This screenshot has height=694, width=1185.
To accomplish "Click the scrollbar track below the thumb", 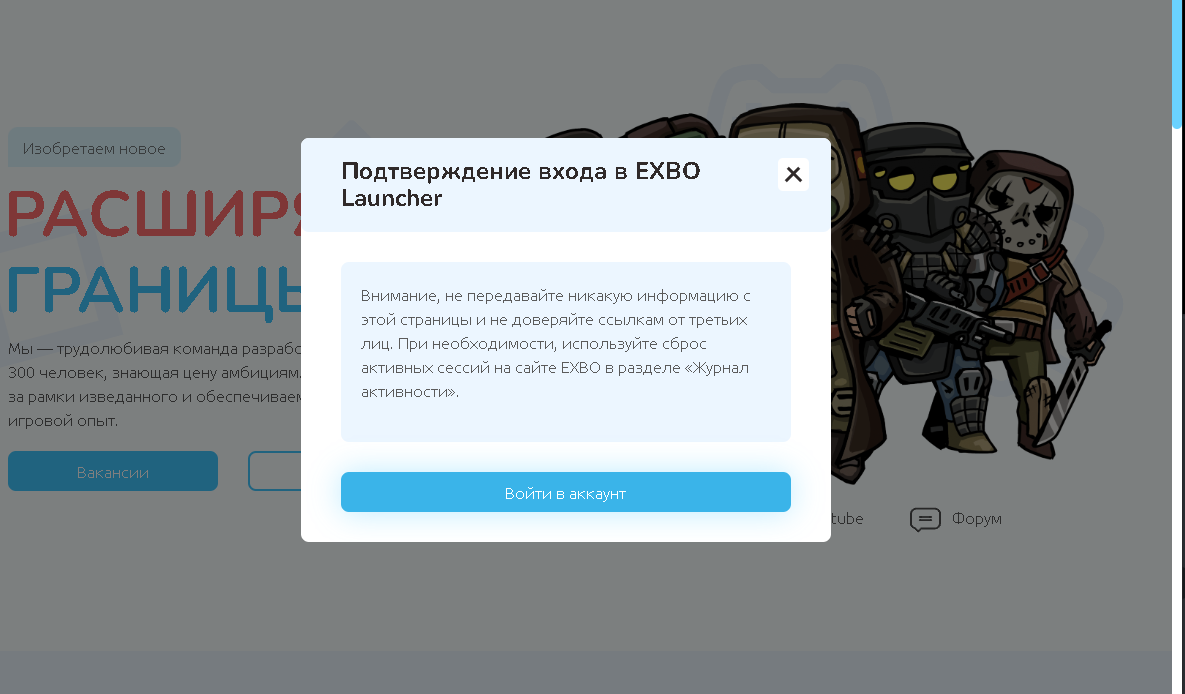I will [1177, 408].
